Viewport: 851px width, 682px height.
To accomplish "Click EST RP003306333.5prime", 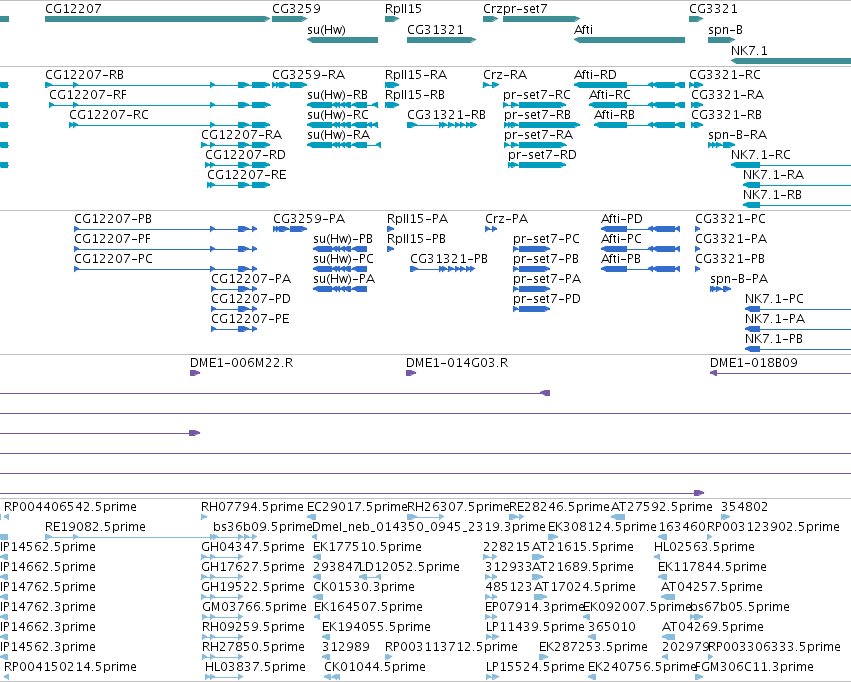I will pos(774,647).
